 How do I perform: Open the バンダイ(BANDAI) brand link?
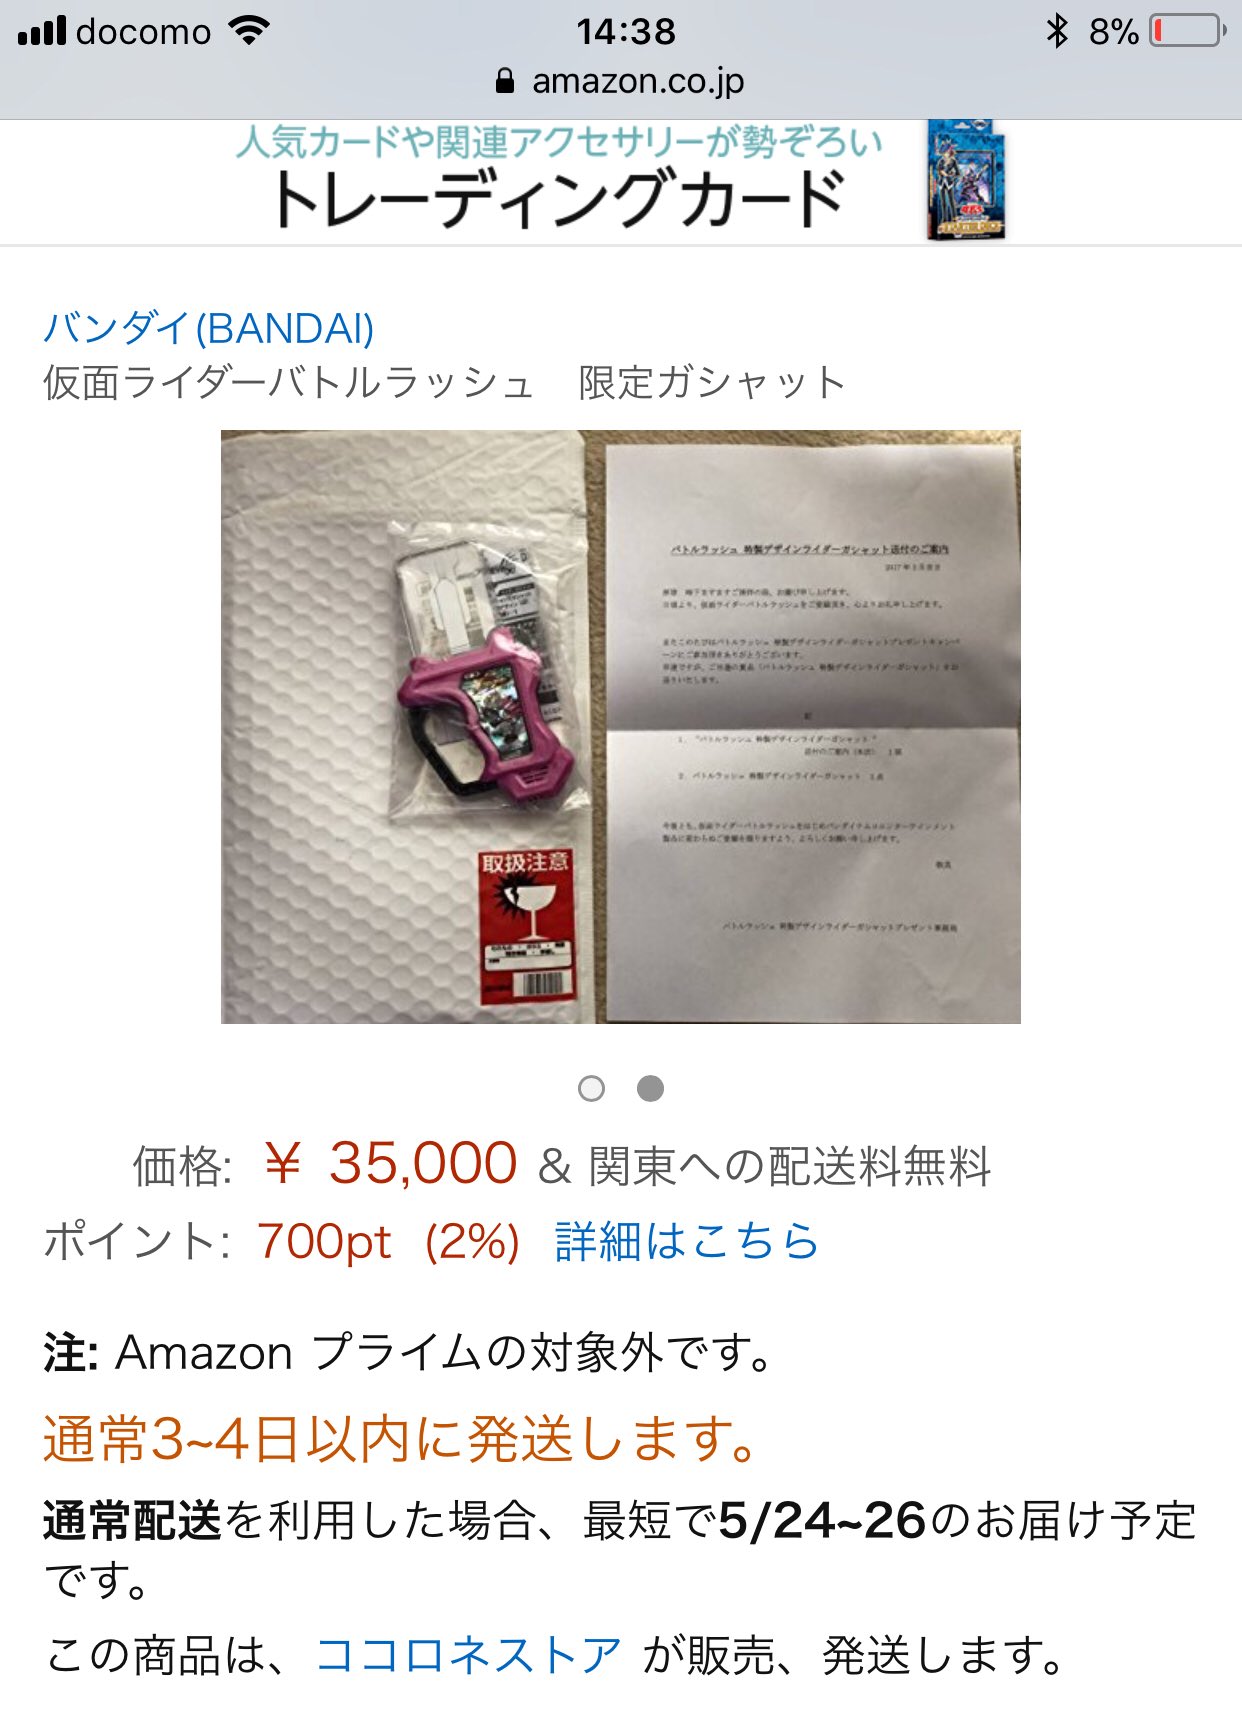(209, 328)
